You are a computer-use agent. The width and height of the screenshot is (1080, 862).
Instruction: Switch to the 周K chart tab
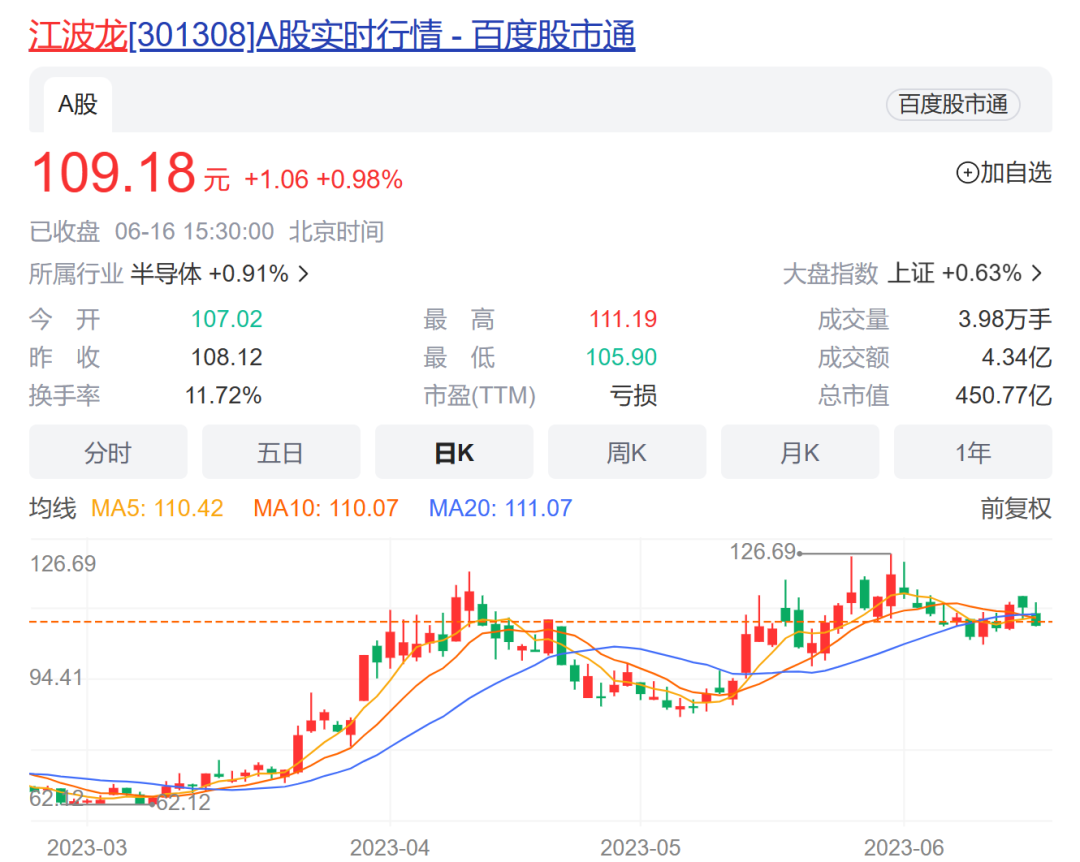(627, 452)
